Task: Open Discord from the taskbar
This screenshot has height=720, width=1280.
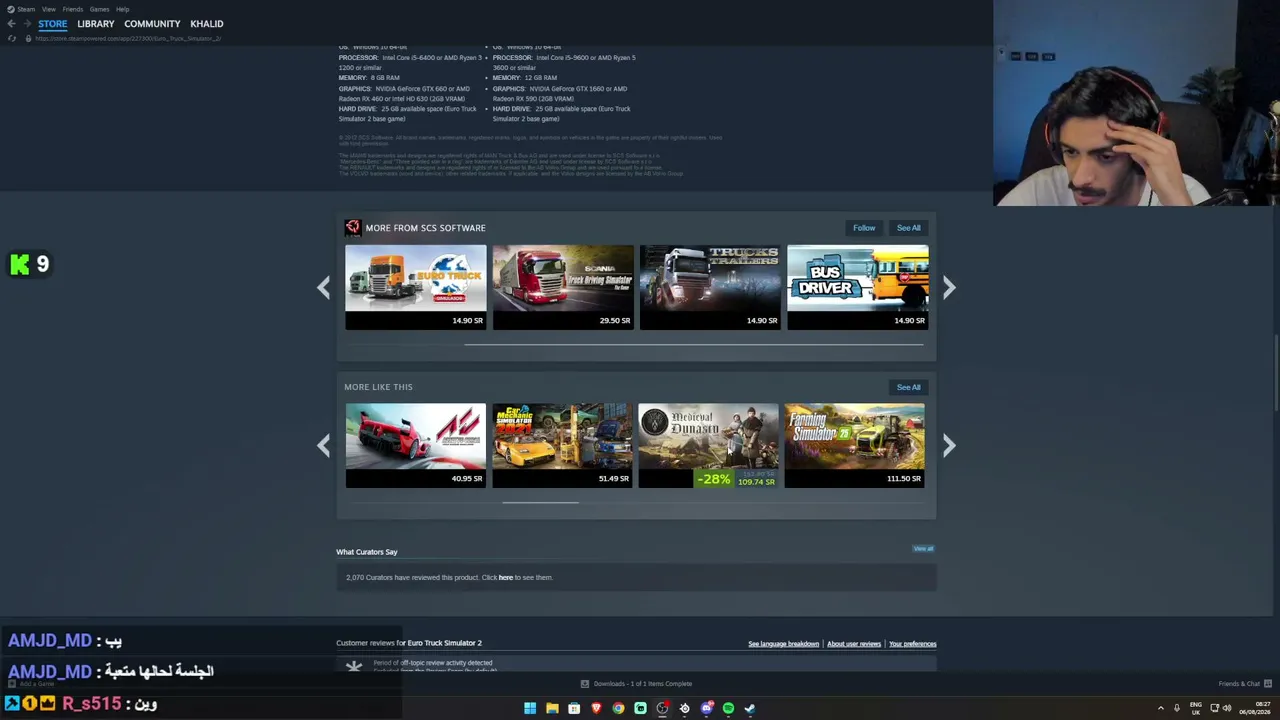Action: (x=706, y=708)
